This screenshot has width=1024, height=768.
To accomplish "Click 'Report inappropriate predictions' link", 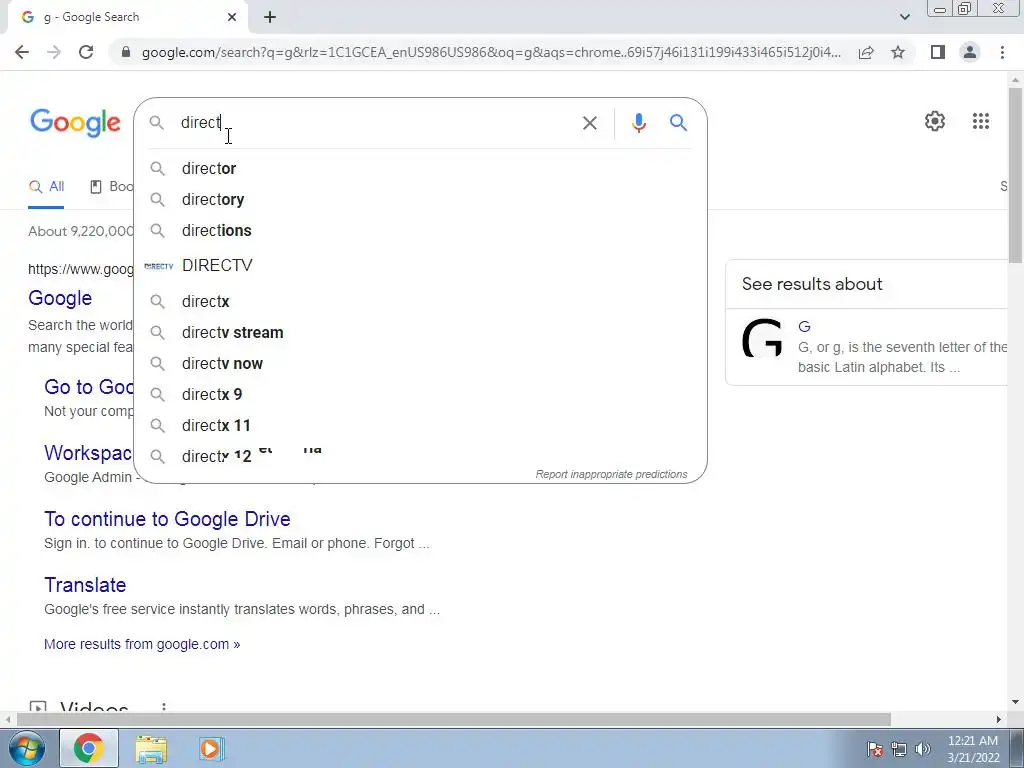I will pos(611,474).
